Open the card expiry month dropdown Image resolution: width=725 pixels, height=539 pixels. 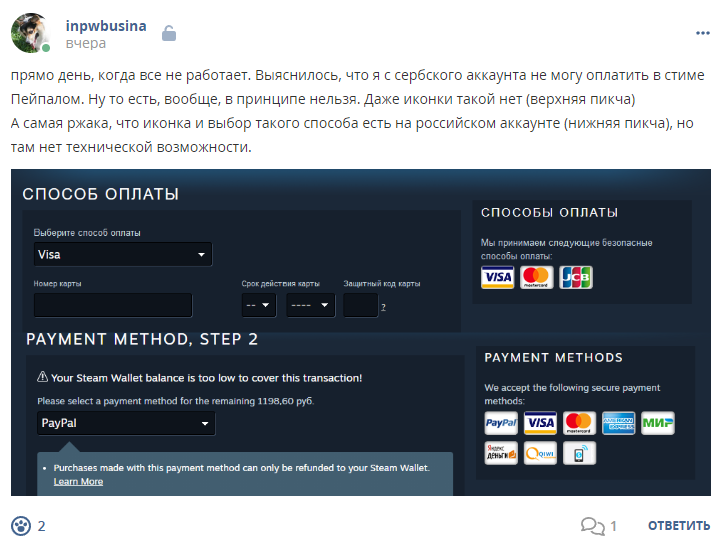point(258,305)
